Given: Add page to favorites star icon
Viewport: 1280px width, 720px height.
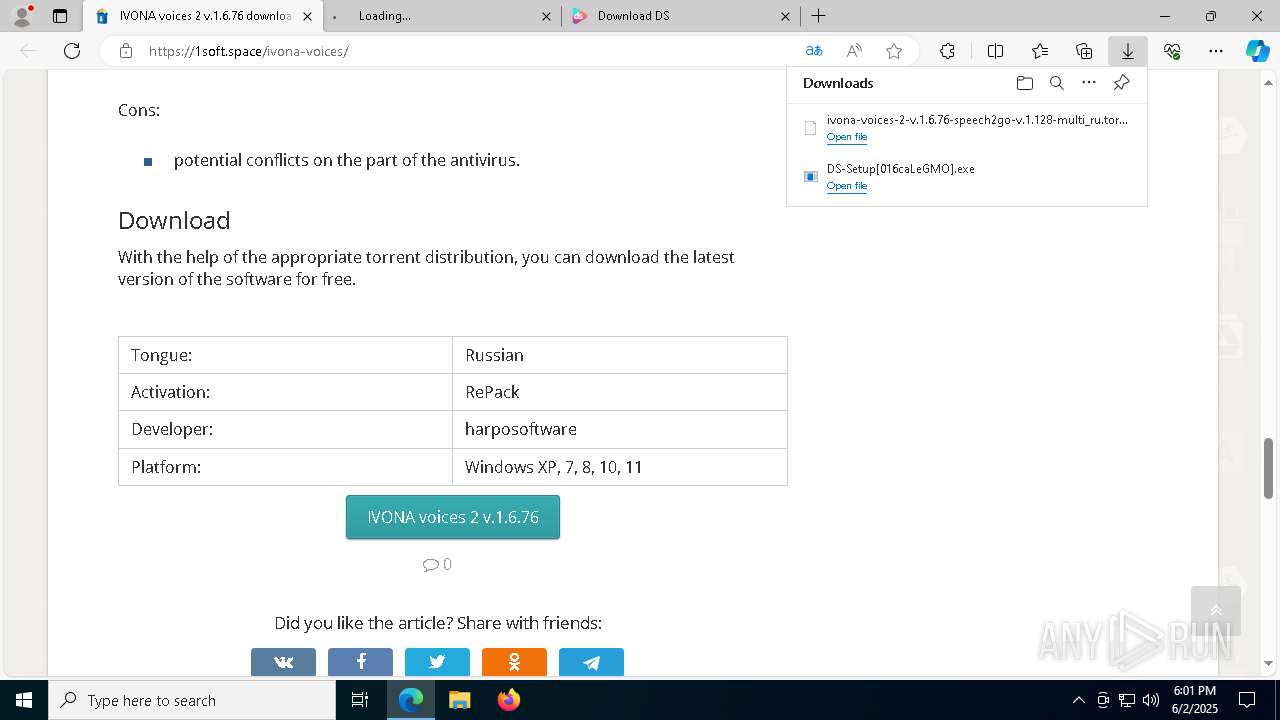Looking at the screenshot, I should tap(894, 51).
